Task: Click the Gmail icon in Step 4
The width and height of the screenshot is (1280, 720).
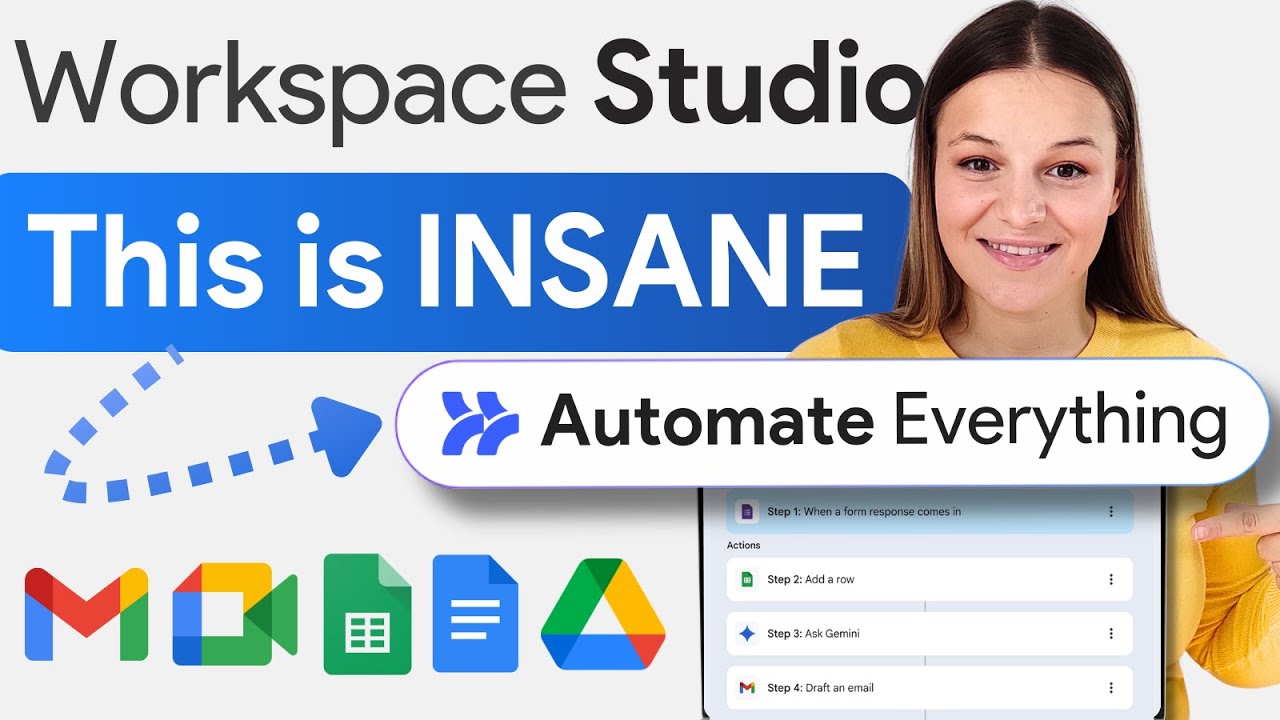Action: coord(746,687)
